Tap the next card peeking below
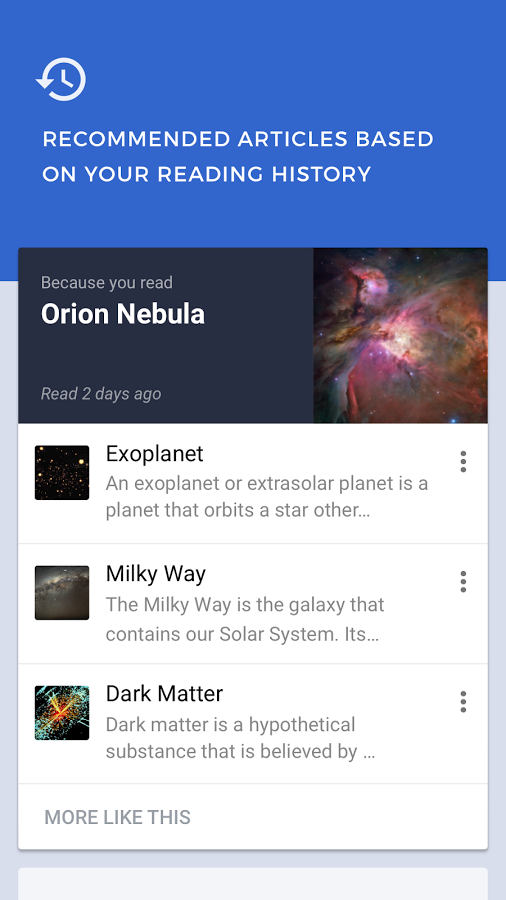Image resolution: width=506 pixels, height=900 pixels. pyautogui.click(x=253, y=883)
